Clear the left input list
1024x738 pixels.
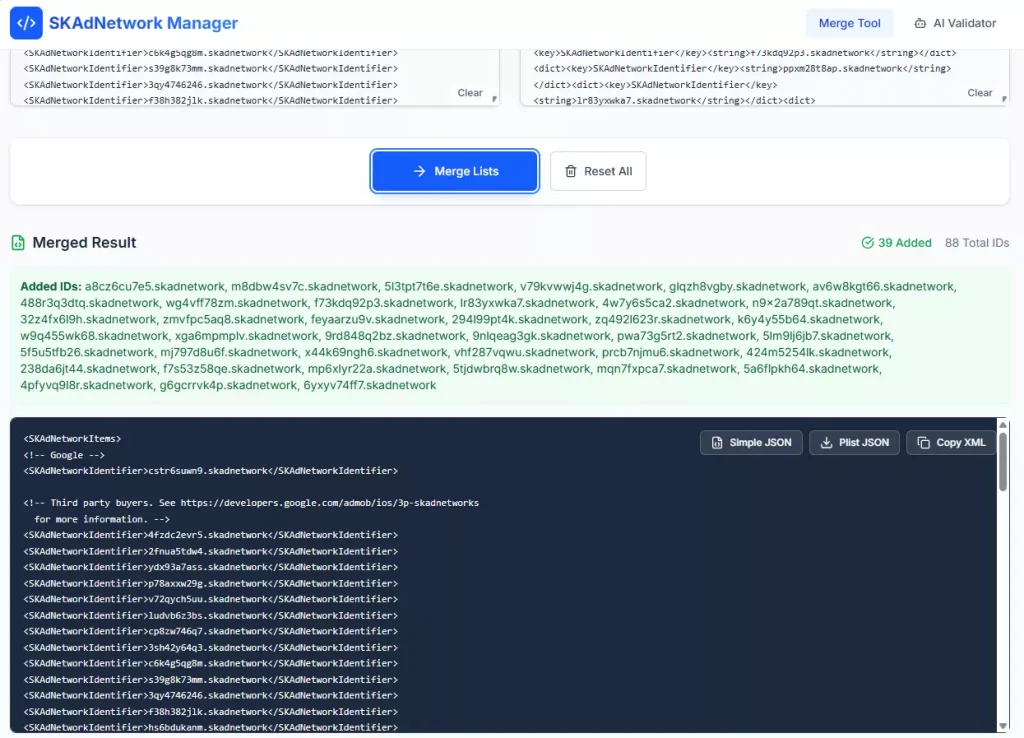[x=470, y=93]
